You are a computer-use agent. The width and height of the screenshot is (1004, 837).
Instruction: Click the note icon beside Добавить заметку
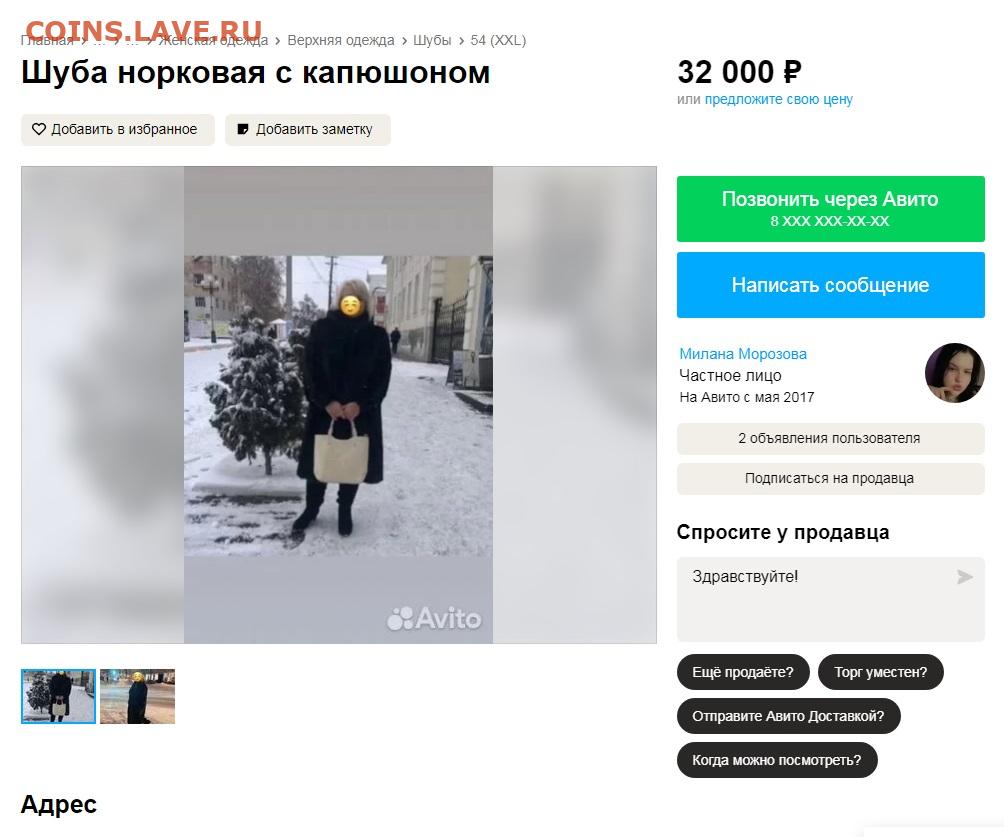(x=243, y=129)
